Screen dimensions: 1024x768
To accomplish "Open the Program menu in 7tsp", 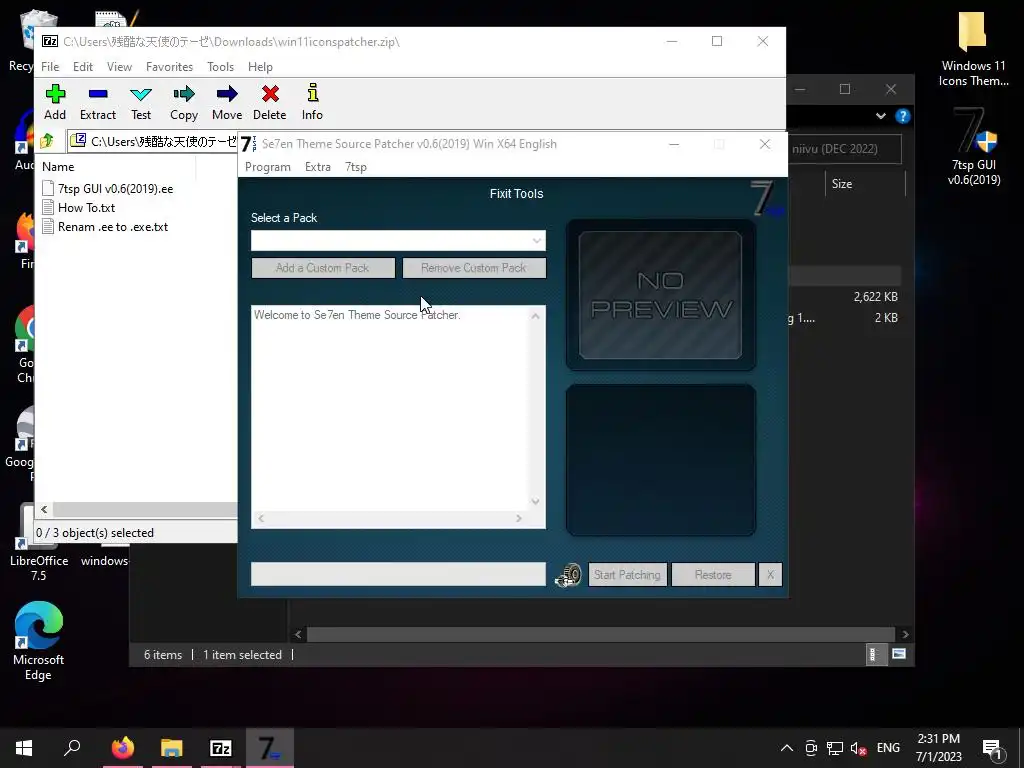I will click(x=268, y=167).
